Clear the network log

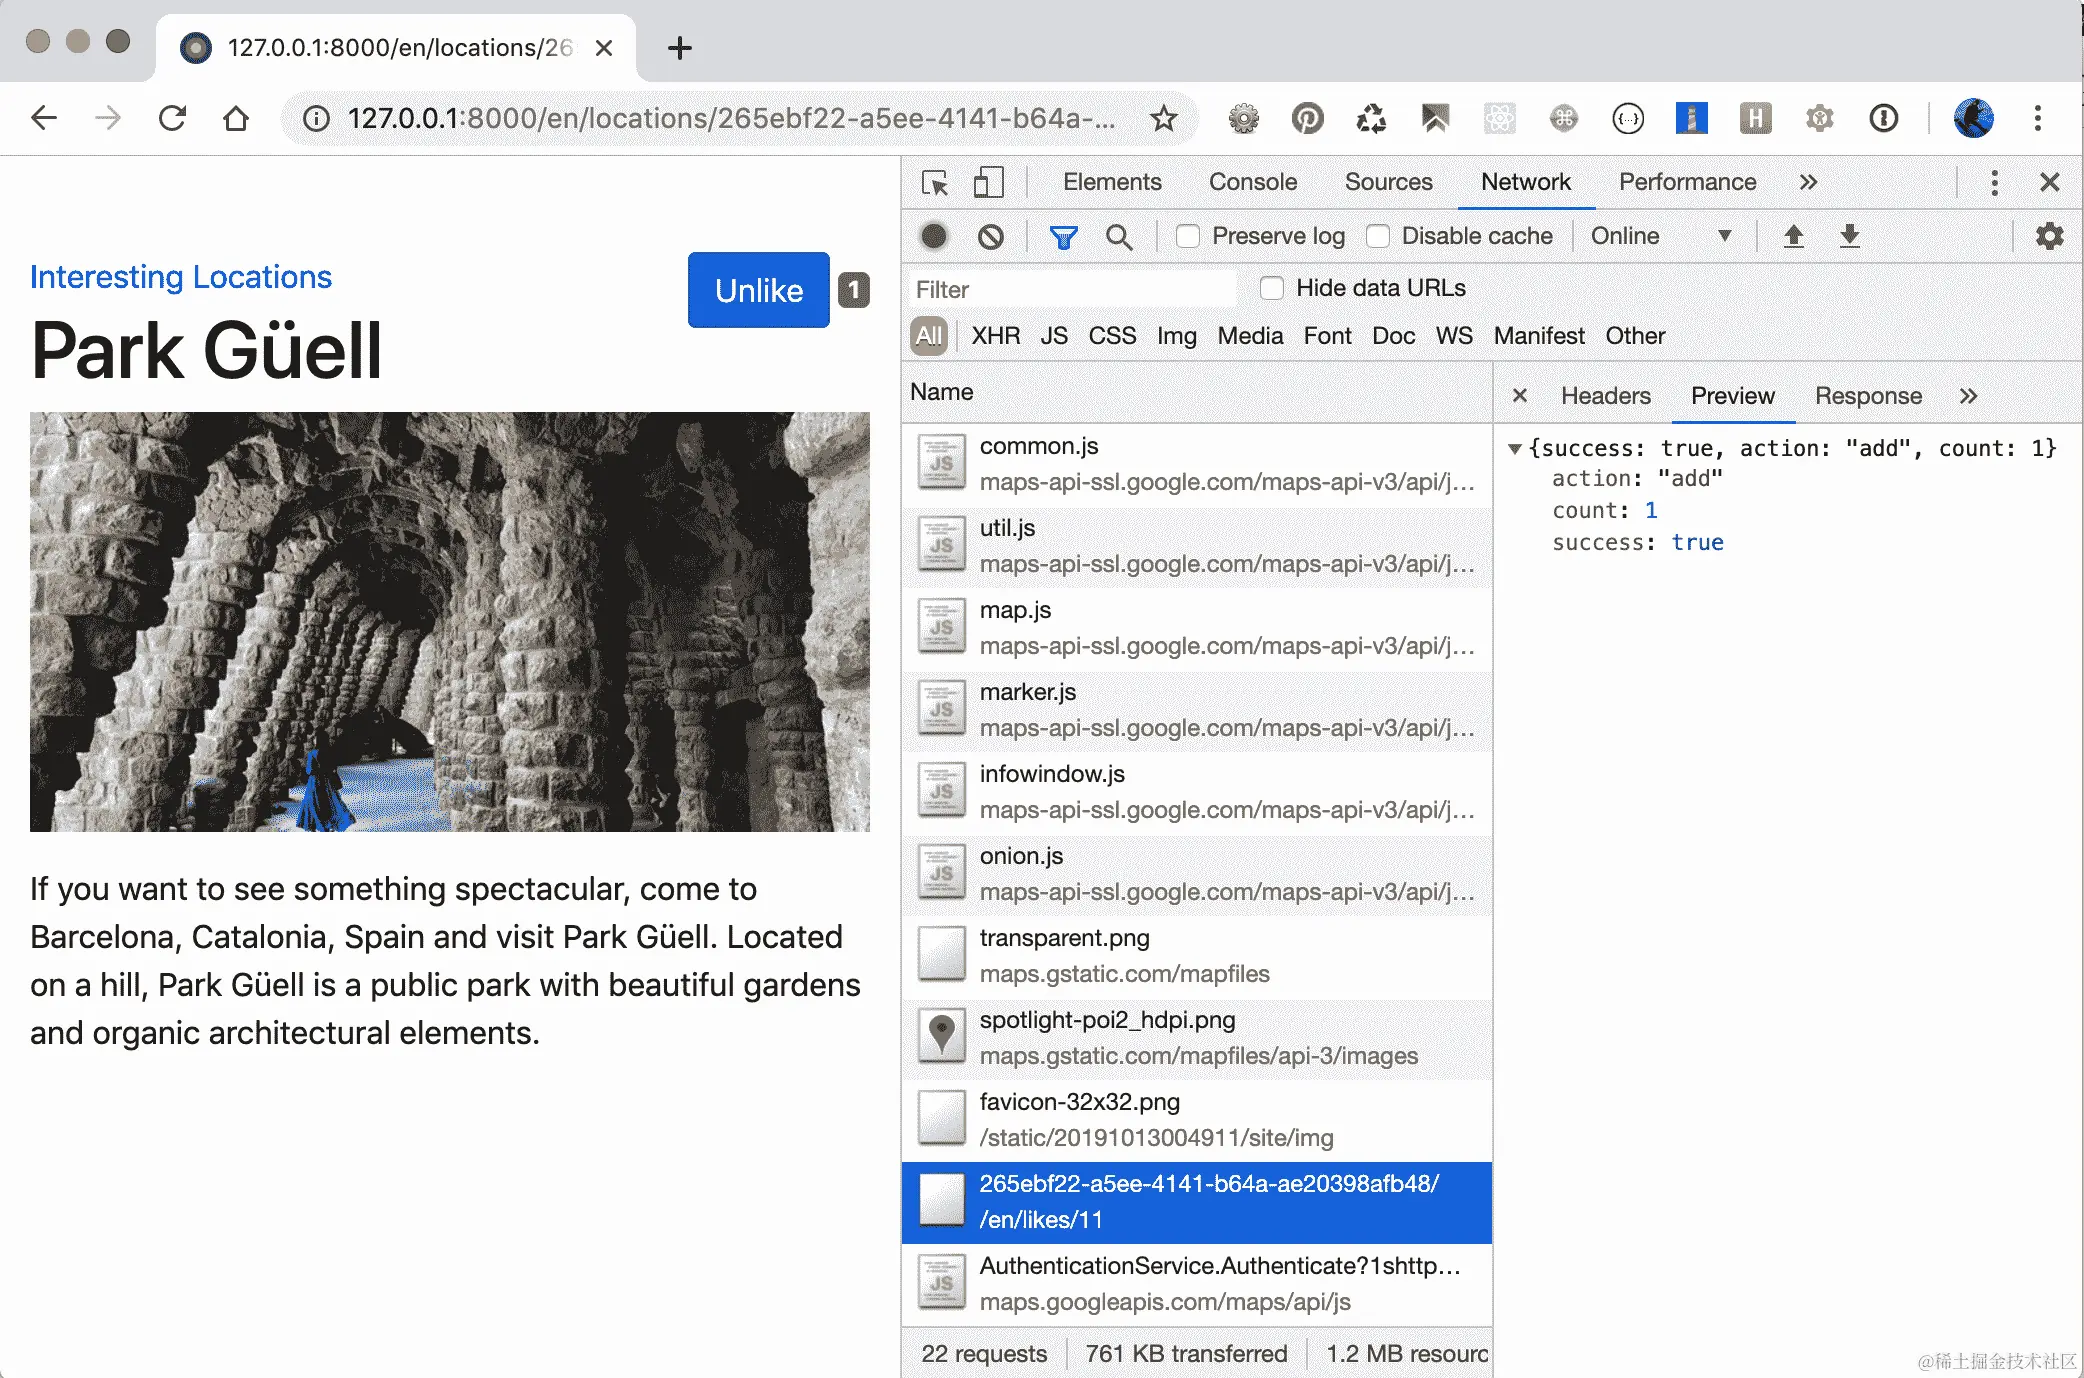click(990, 236)
